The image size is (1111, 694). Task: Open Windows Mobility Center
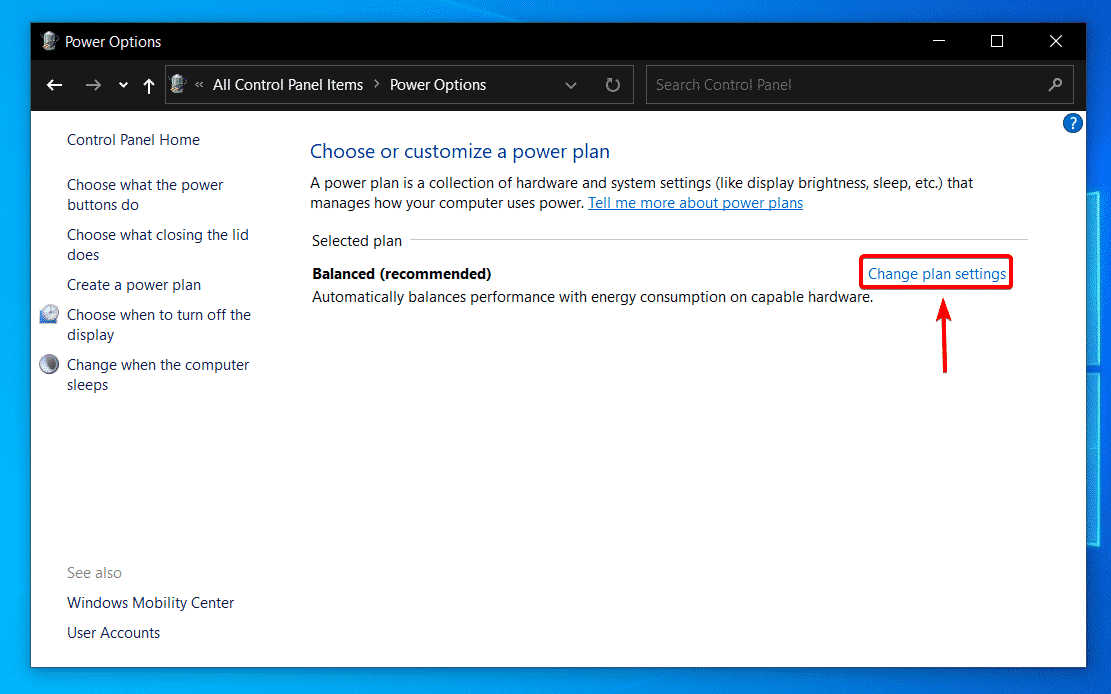click(x=150, y=603)
